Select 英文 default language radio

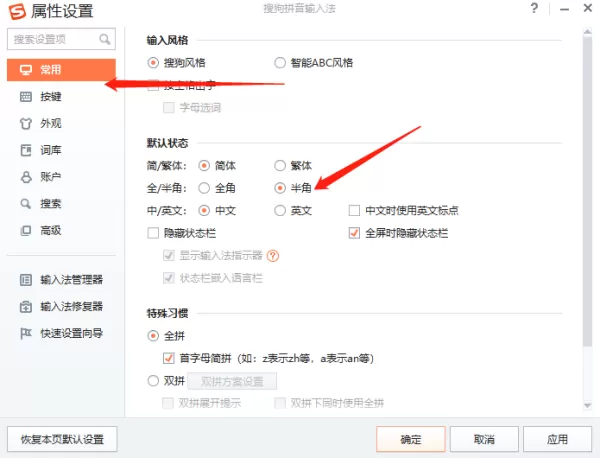pos(280,210)
